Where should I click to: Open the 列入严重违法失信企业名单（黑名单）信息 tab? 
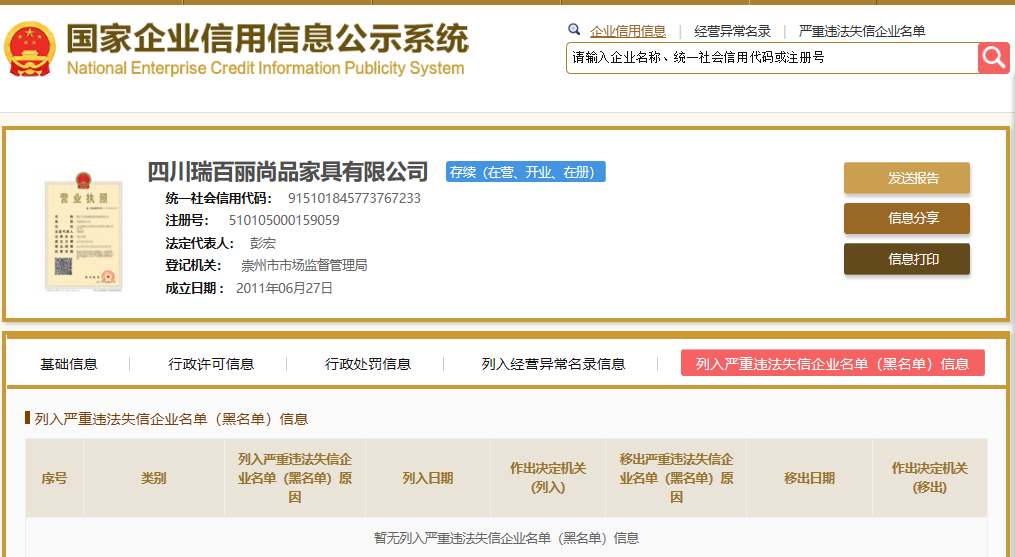pyautogui.click(x=832, y=363)
